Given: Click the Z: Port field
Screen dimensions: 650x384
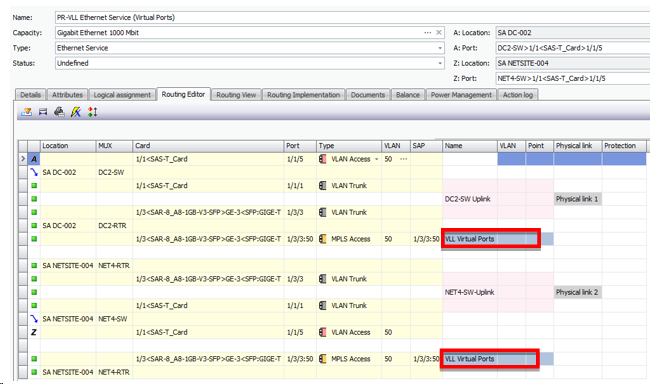Looking at the screenshot, I should point(573,78).
